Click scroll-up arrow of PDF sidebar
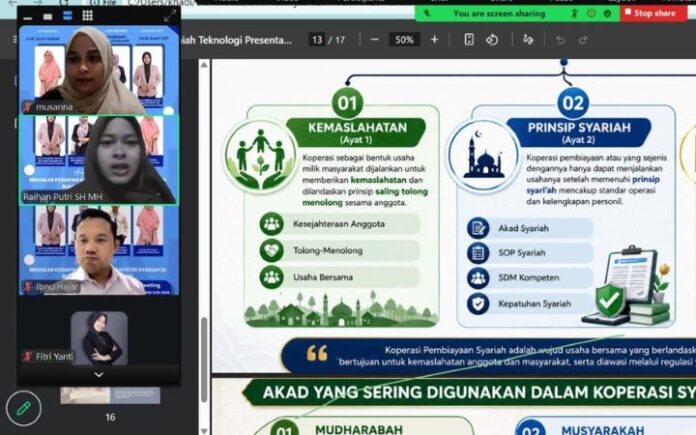Image resolution: width=696 pixels, height=435 pixels. click(204, 65)
